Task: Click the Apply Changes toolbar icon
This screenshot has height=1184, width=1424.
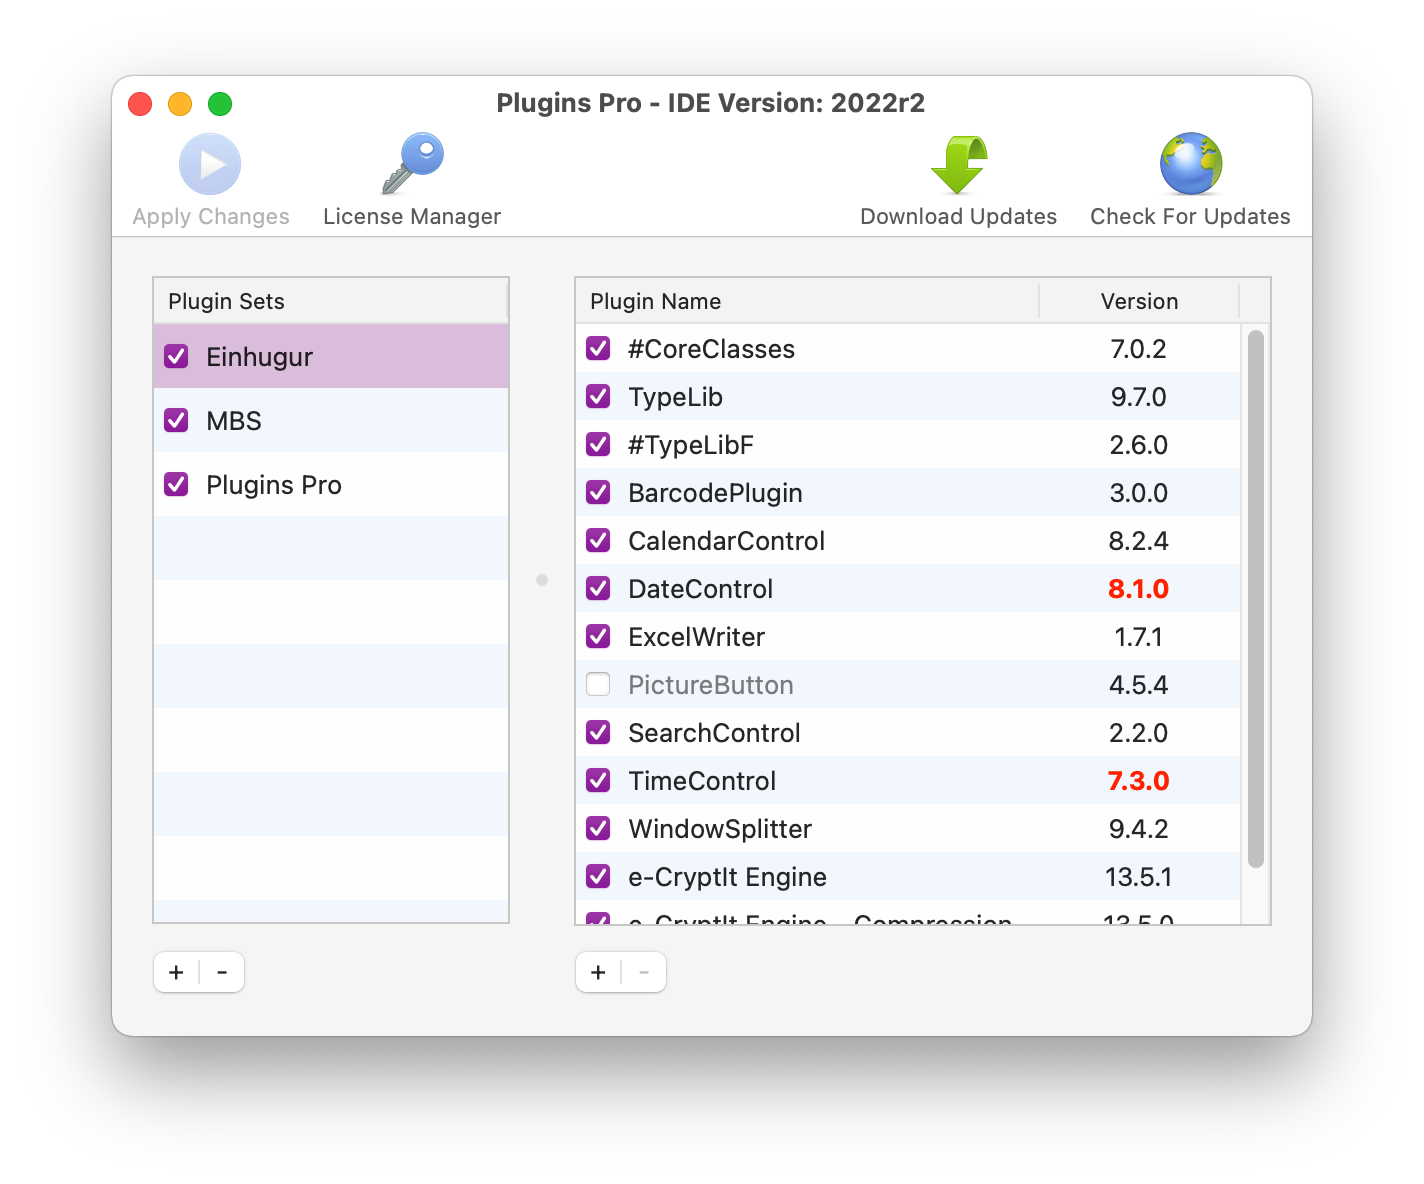Action: [210, 164]
